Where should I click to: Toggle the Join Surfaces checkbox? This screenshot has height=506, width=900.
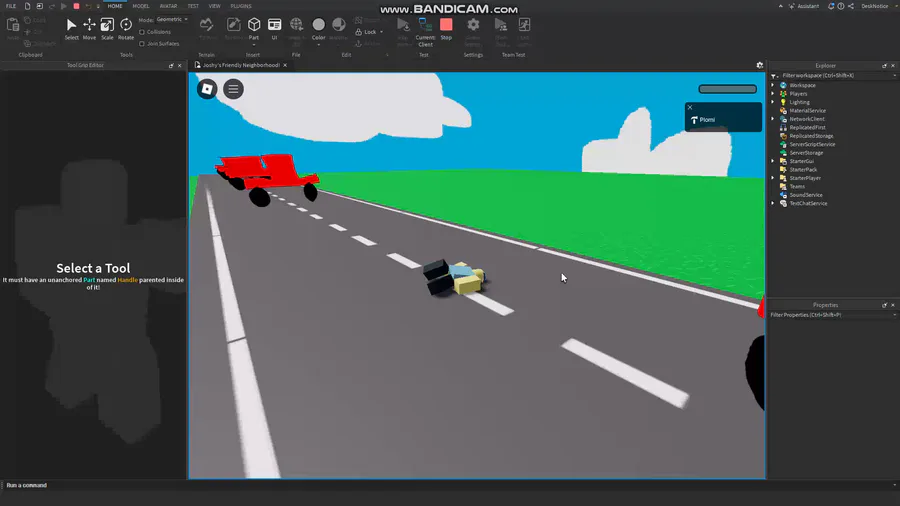[x=142, y=44]
